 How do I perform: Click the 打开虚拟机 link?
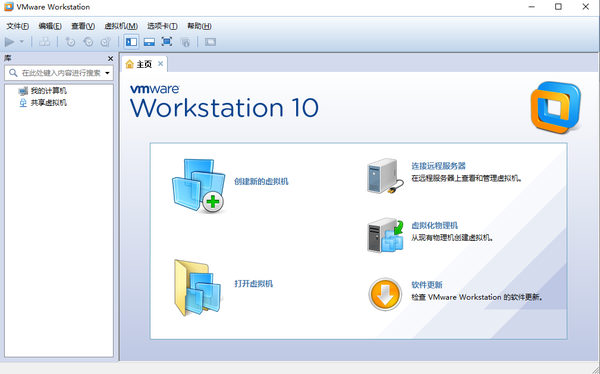coord(254,284)
